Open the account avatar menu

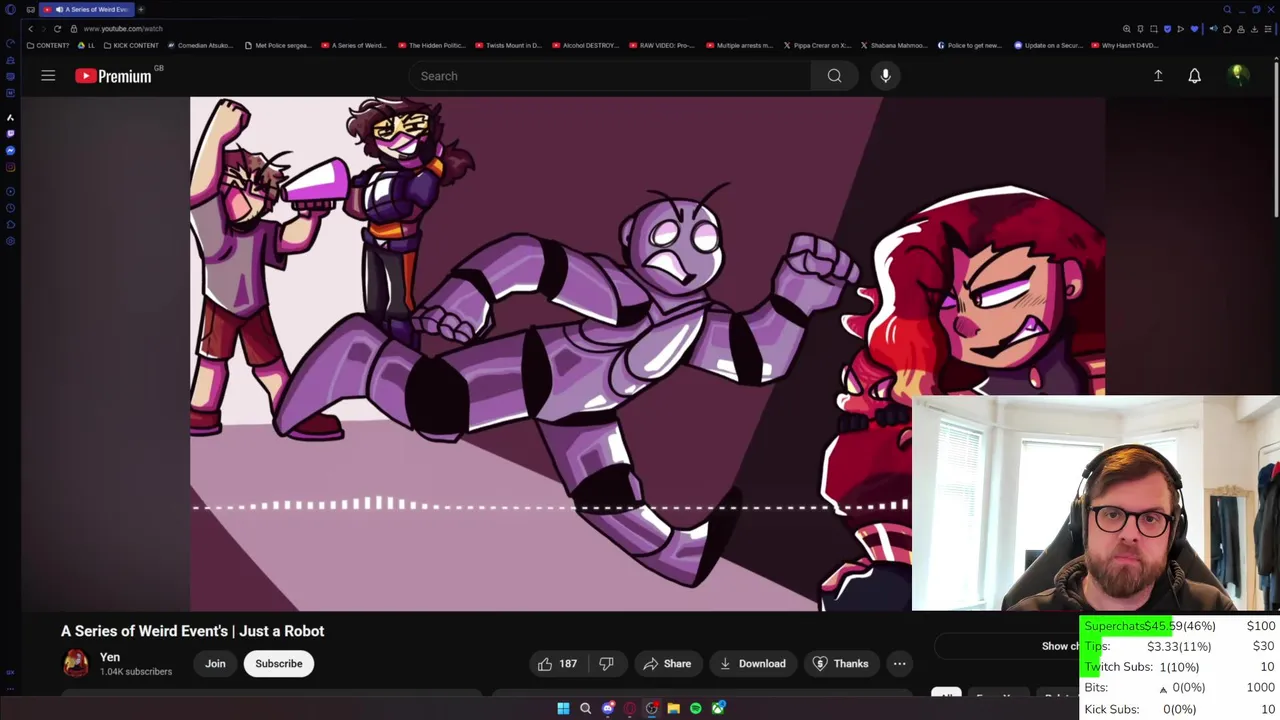1237,75
